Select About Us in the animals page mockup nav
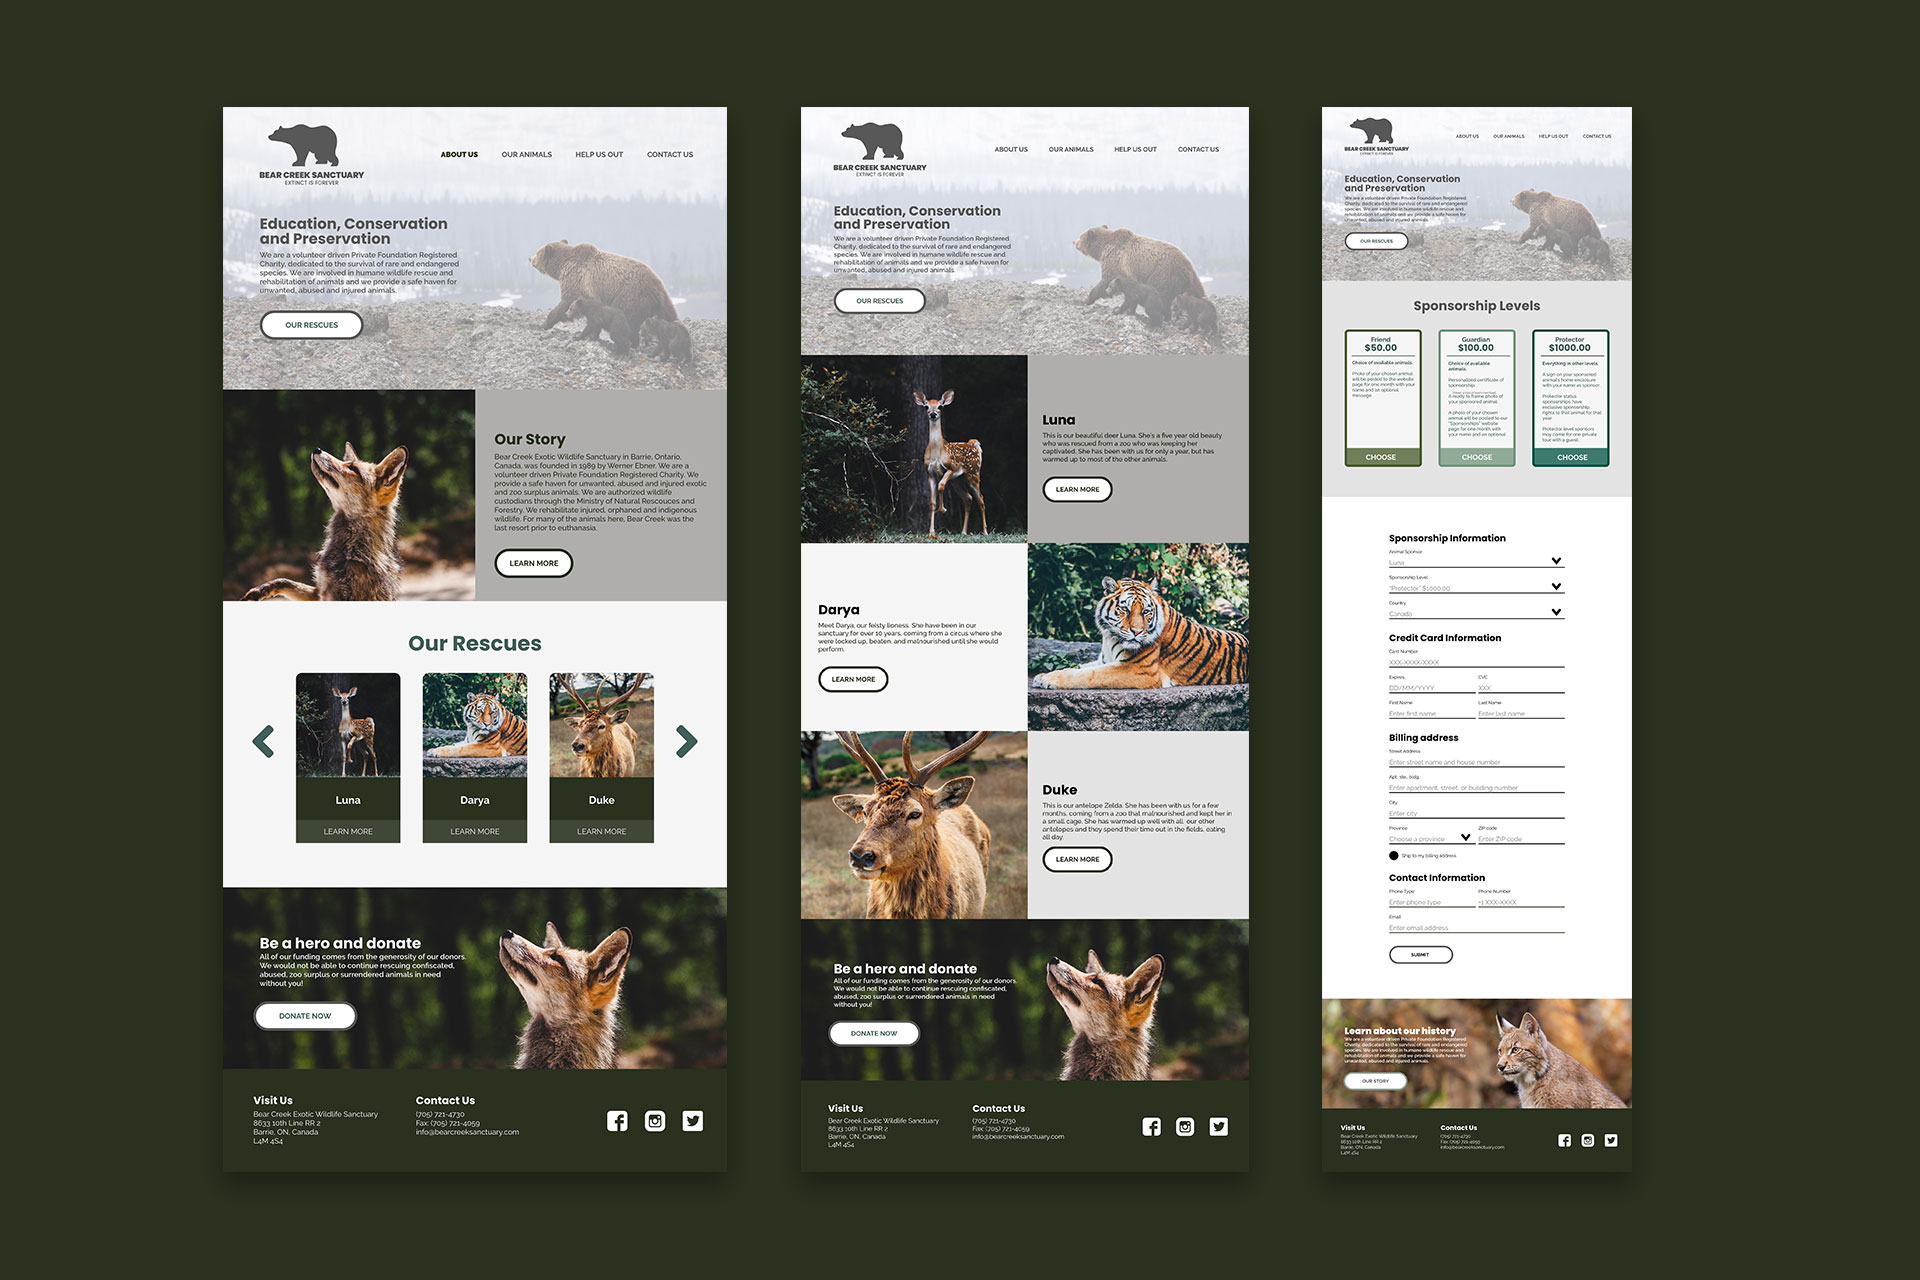1920x1280 pixels. 1011,150
